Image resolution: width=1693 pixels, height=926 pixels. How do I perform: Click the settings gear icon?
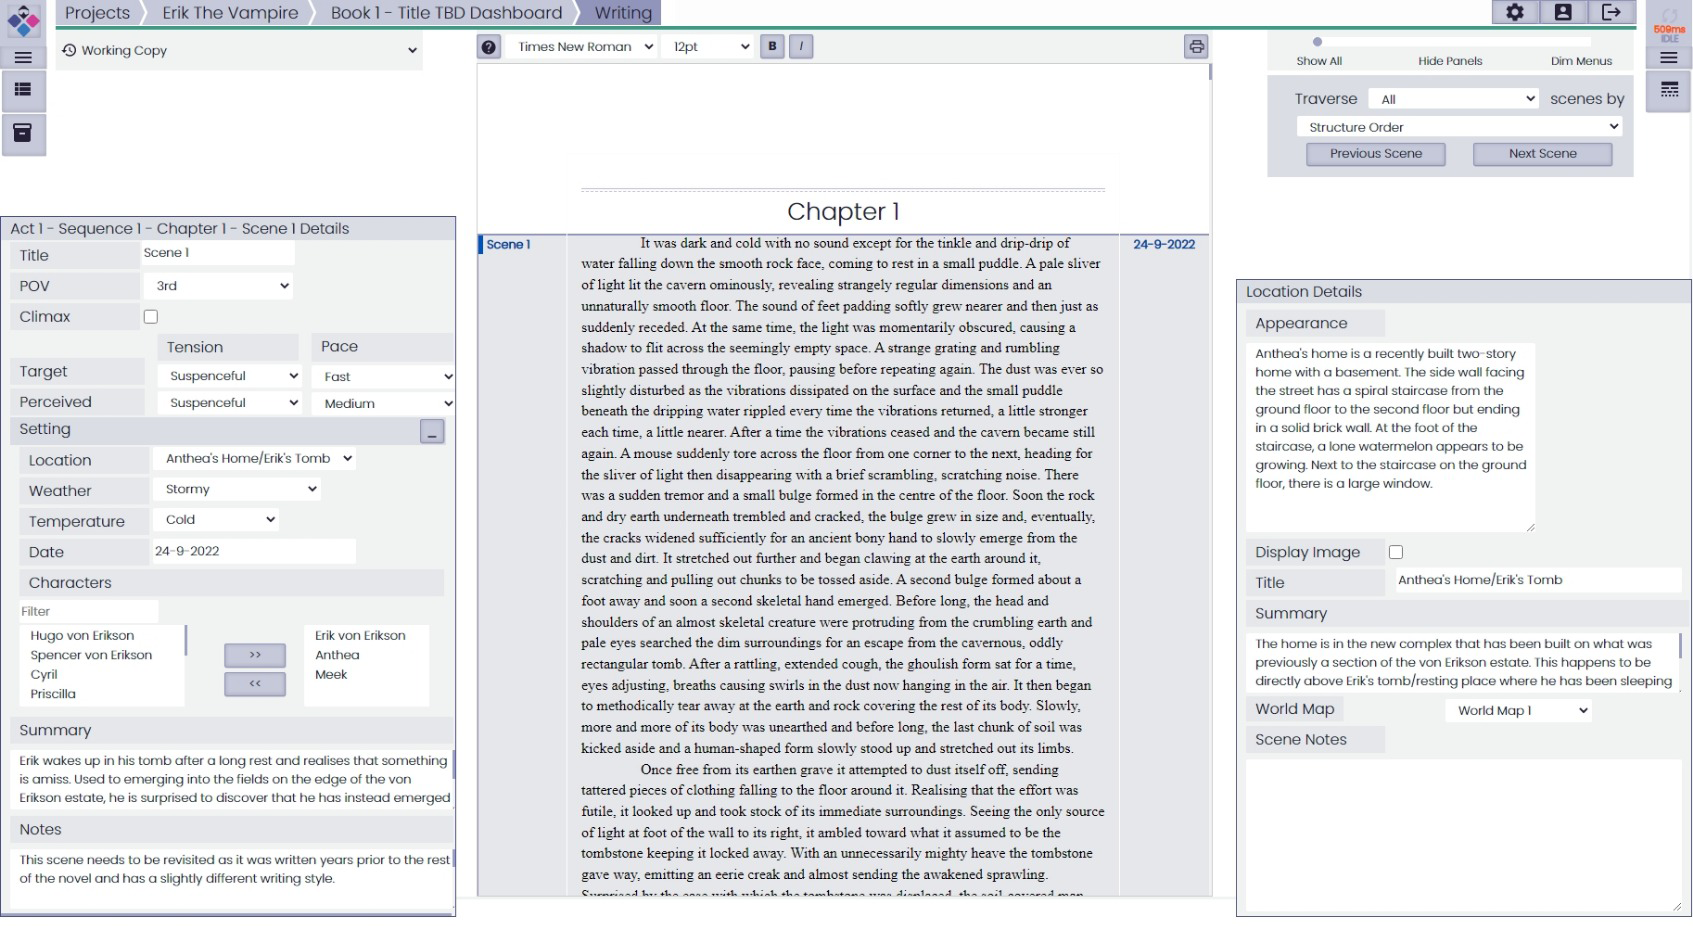tap(1515, 12)
